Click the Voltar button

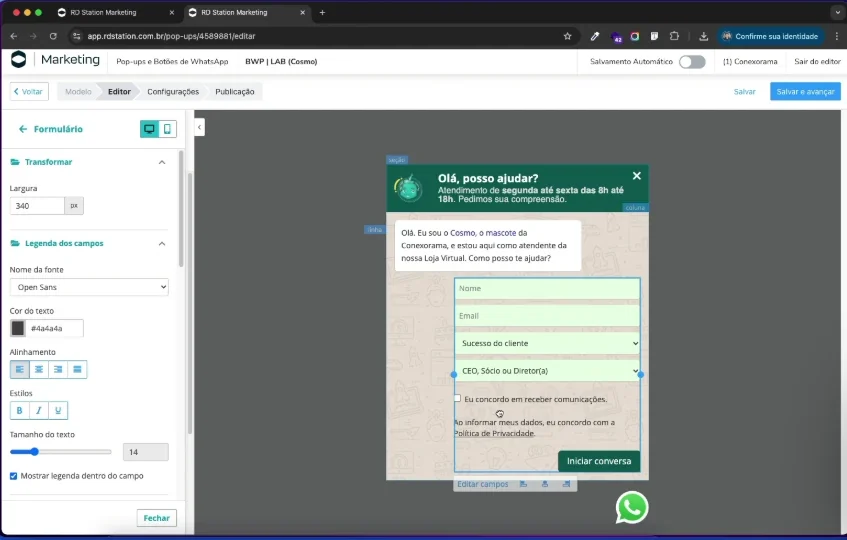tap(29, 92)
